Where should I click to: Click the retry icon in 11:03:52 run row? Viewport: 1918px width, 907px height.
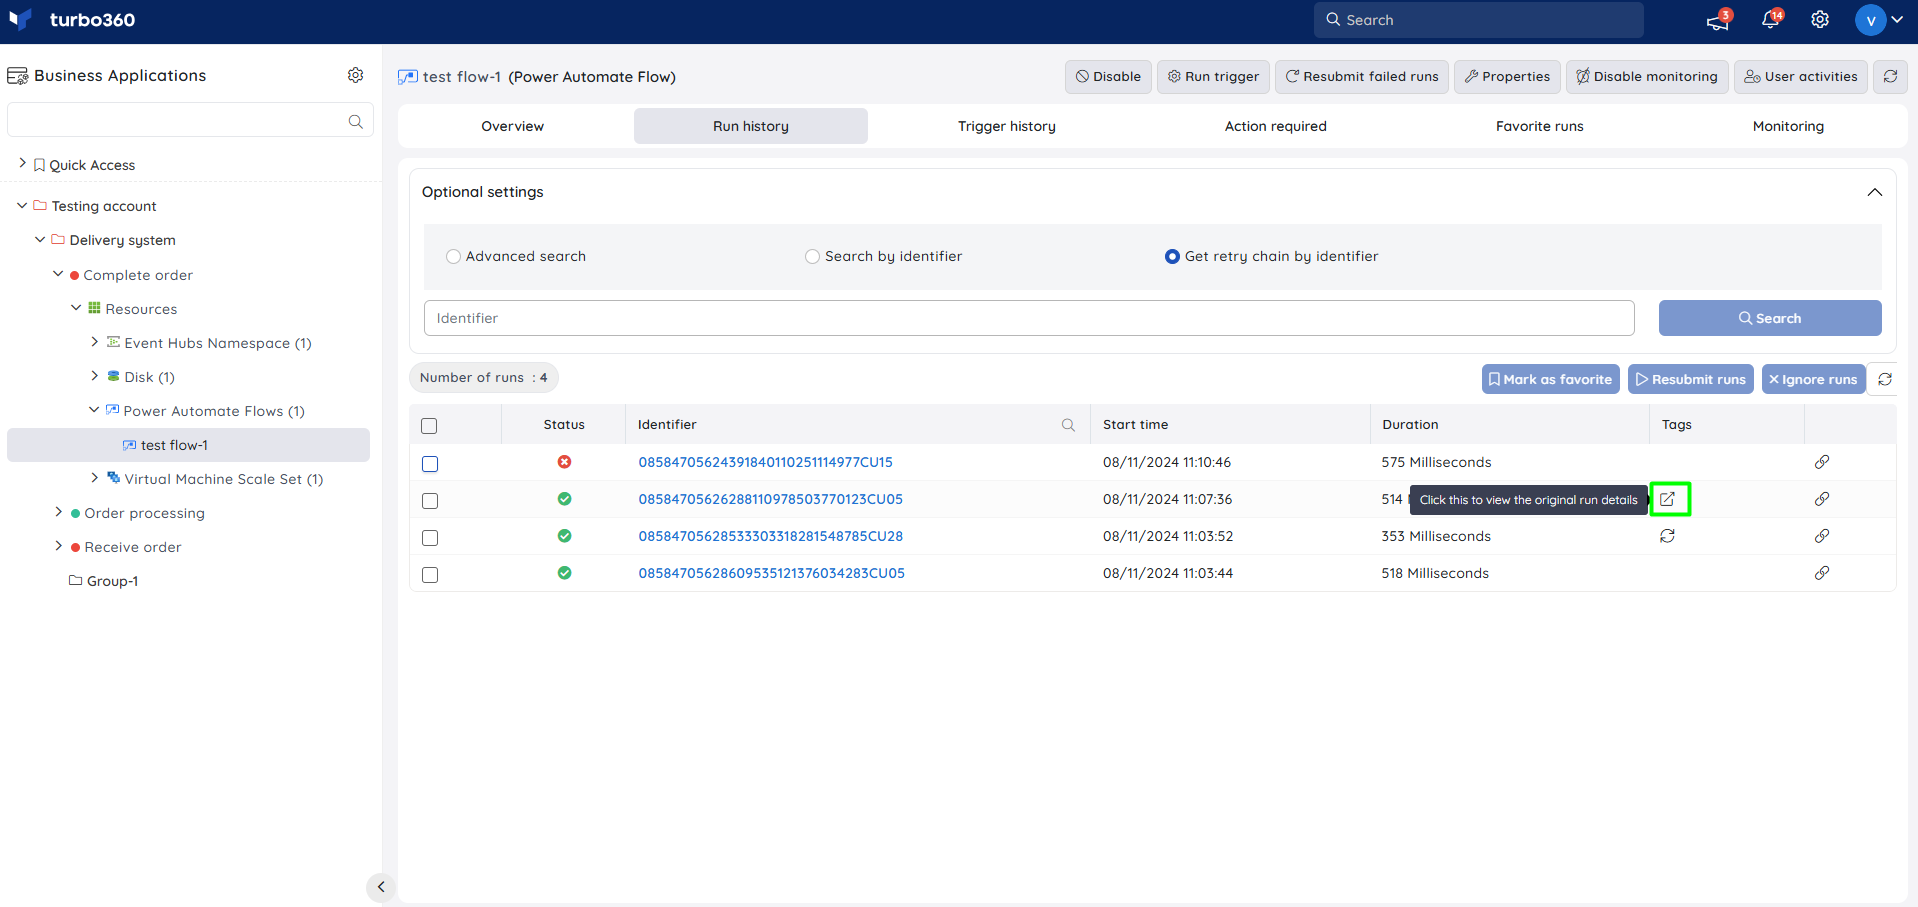1667,536
